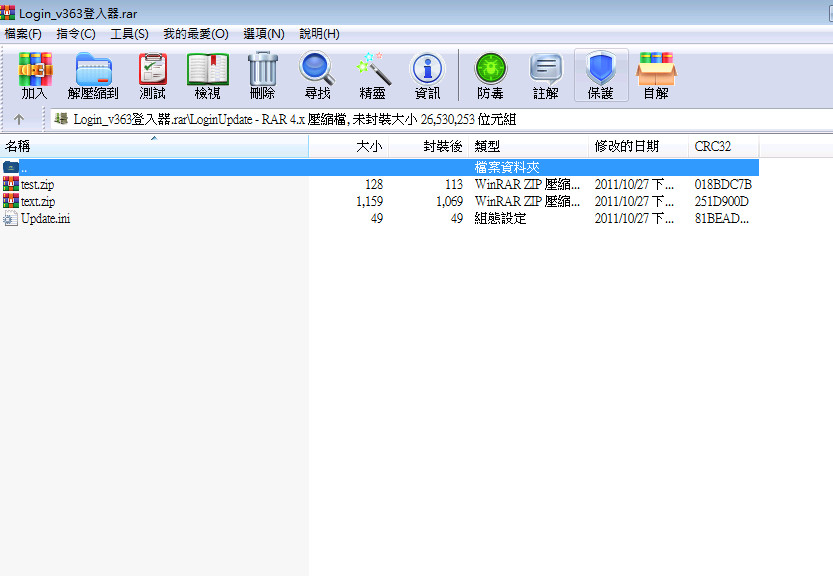
Task: Click 自解 (SFX) box icon
Action: tap(656, 75)
